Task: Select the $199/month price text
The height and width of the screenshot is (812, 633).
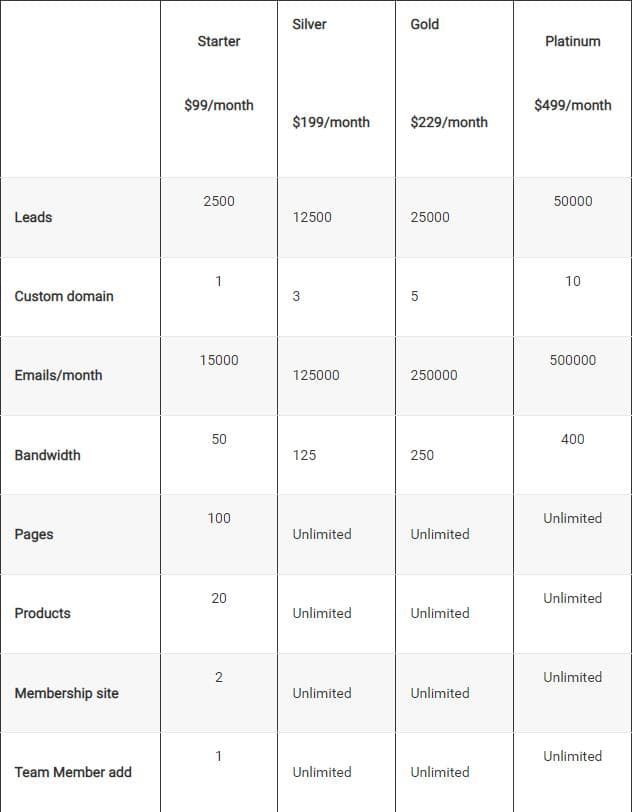Action: (330, 122)
